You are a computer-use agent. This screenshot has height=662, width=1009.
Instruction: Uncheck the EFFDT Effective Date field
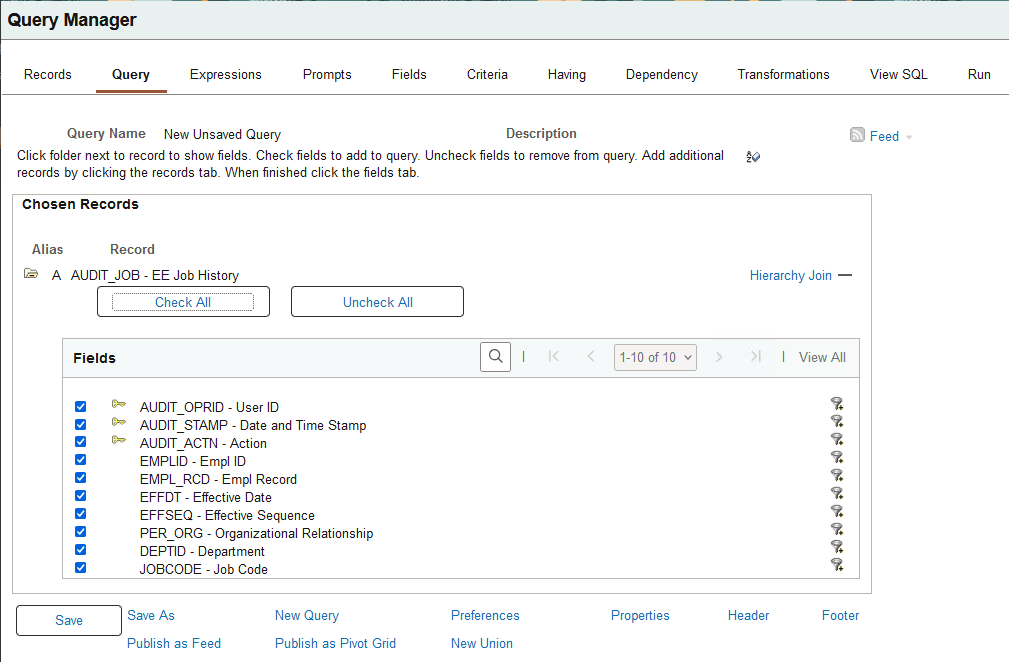pos(80,495)
